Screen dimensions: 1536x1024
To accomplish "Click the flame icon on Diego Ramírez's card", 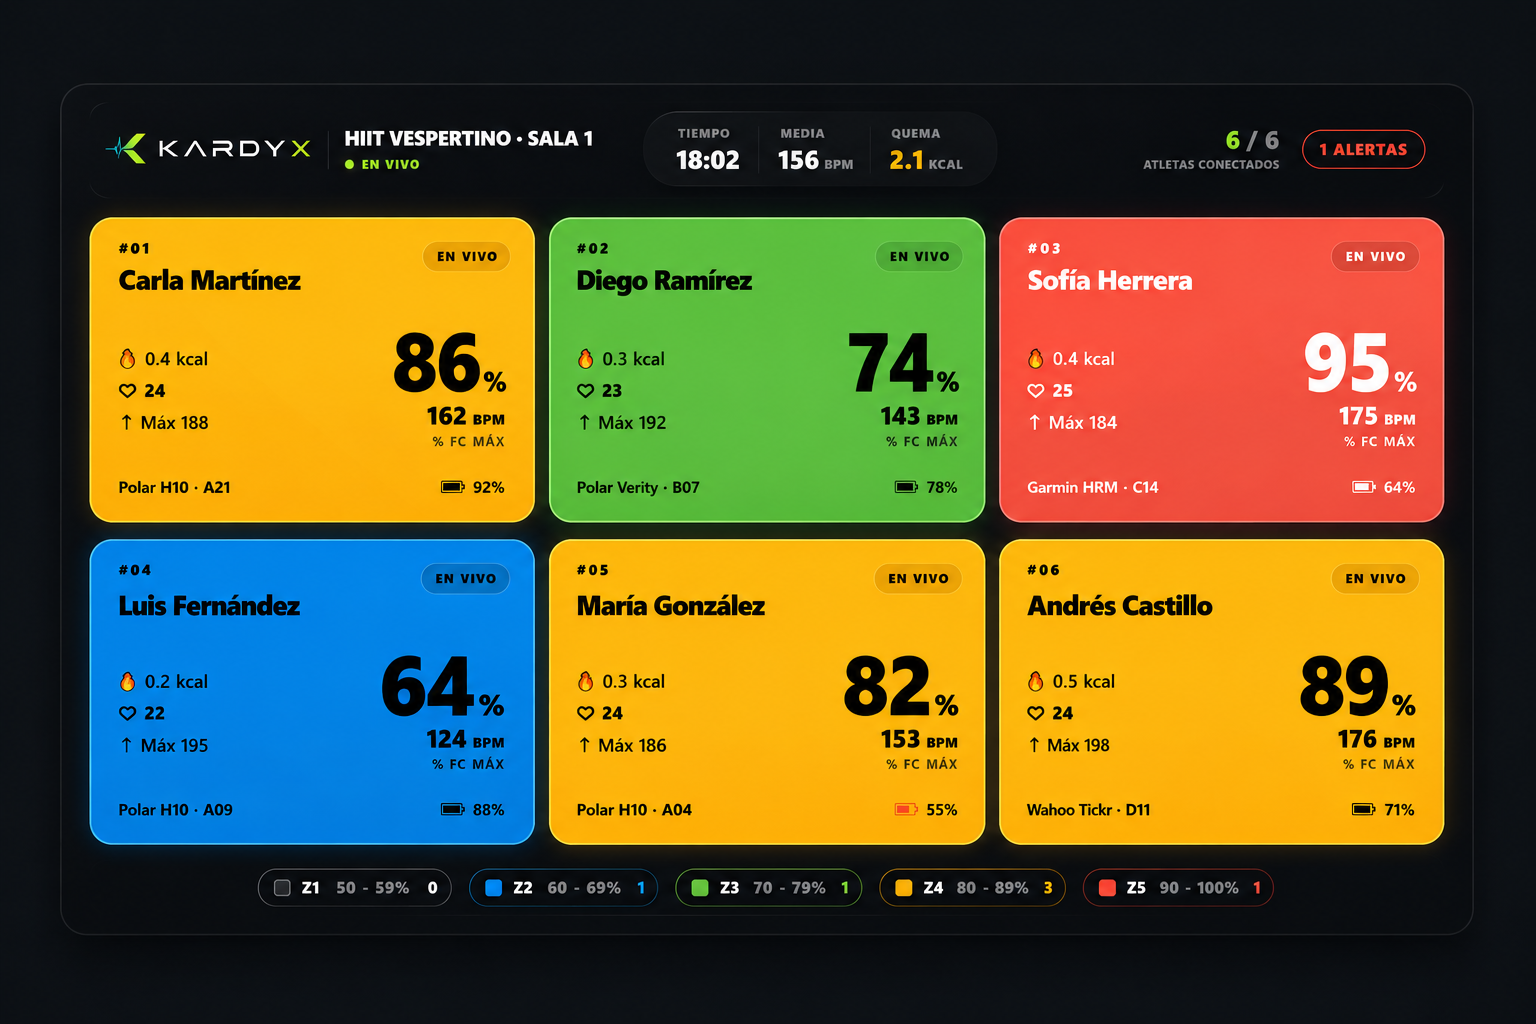I will click(x=585, y=359).
